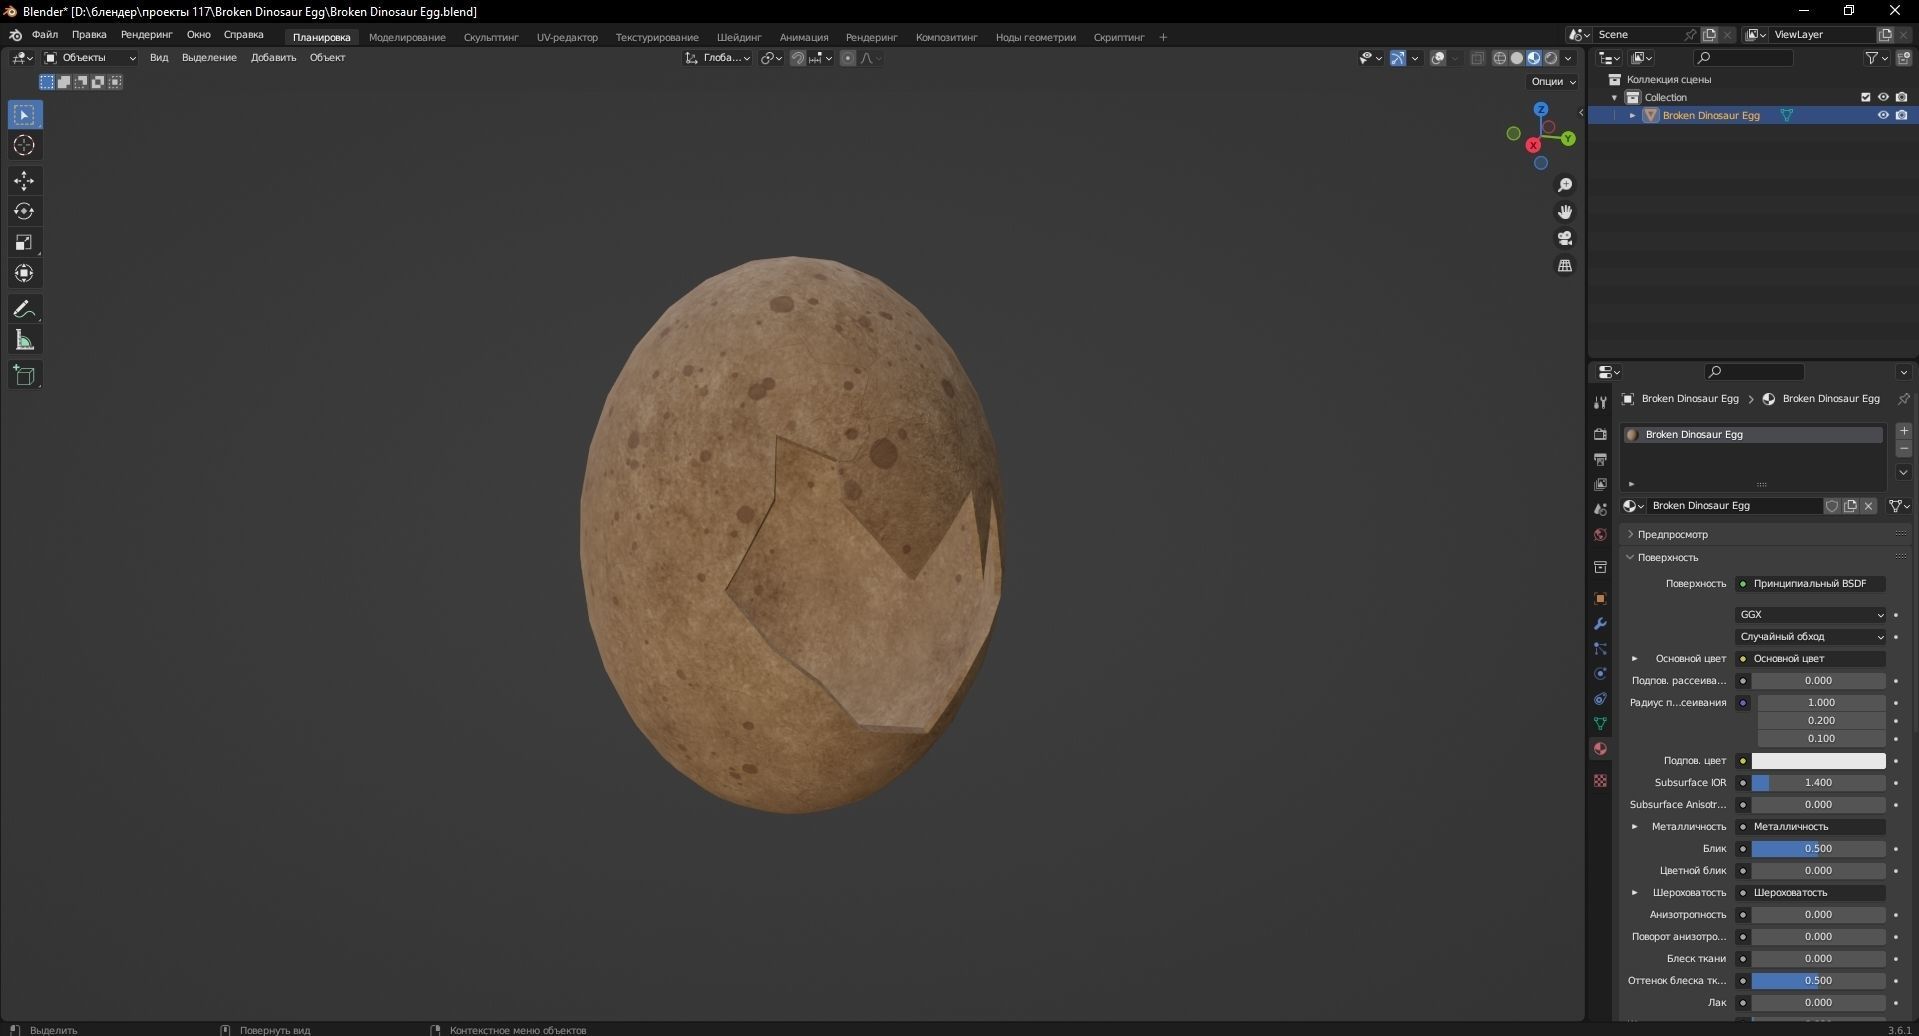Image resolution: width=1919 pixels, height=1036 pixels.
Task: Toggle gizmo display button
Action: coord(1398,58)
